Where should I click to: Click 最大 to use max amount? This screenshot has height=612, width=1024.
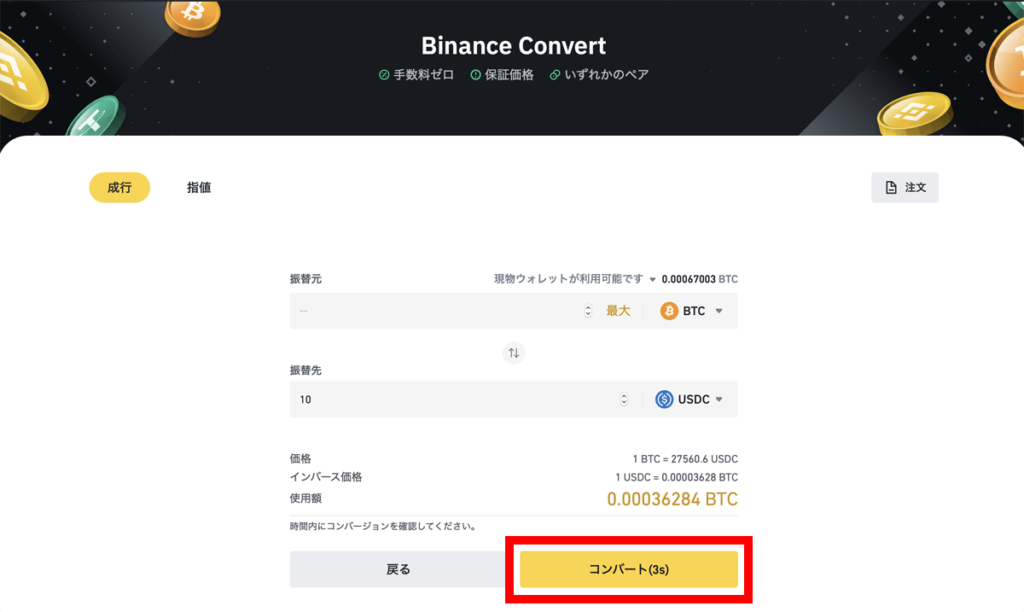coord(618,311)
